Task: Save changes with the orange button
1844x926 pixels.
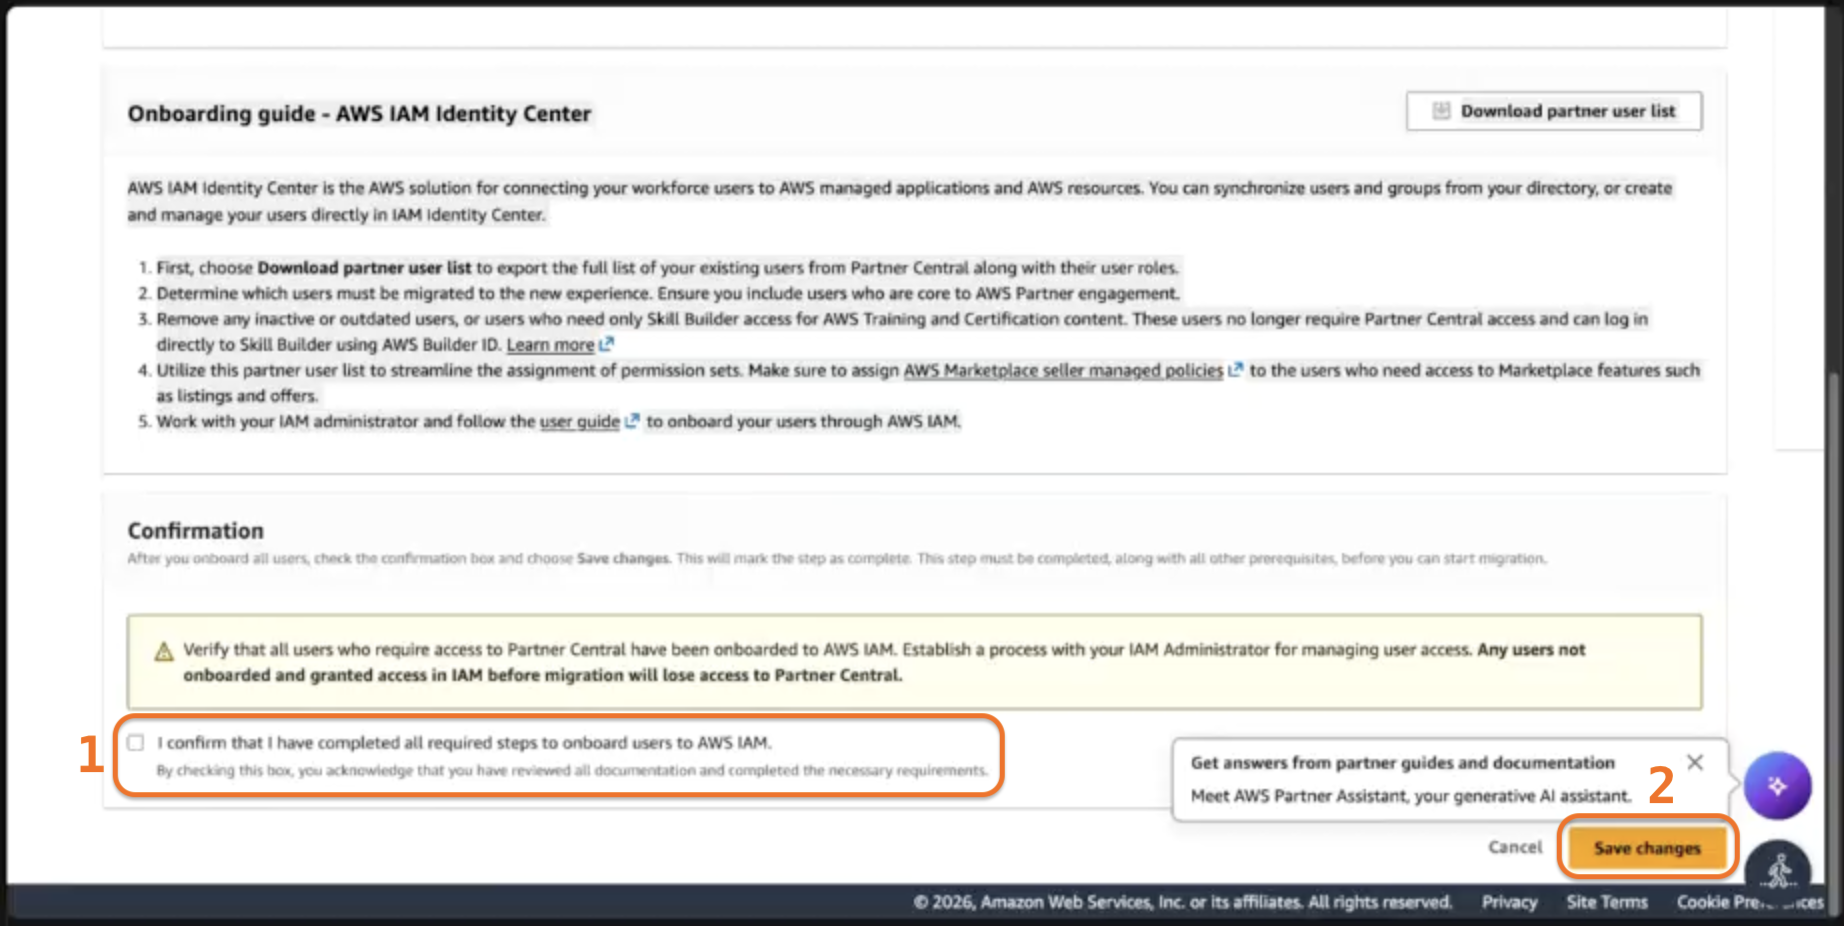Action: click(1647, 848)
